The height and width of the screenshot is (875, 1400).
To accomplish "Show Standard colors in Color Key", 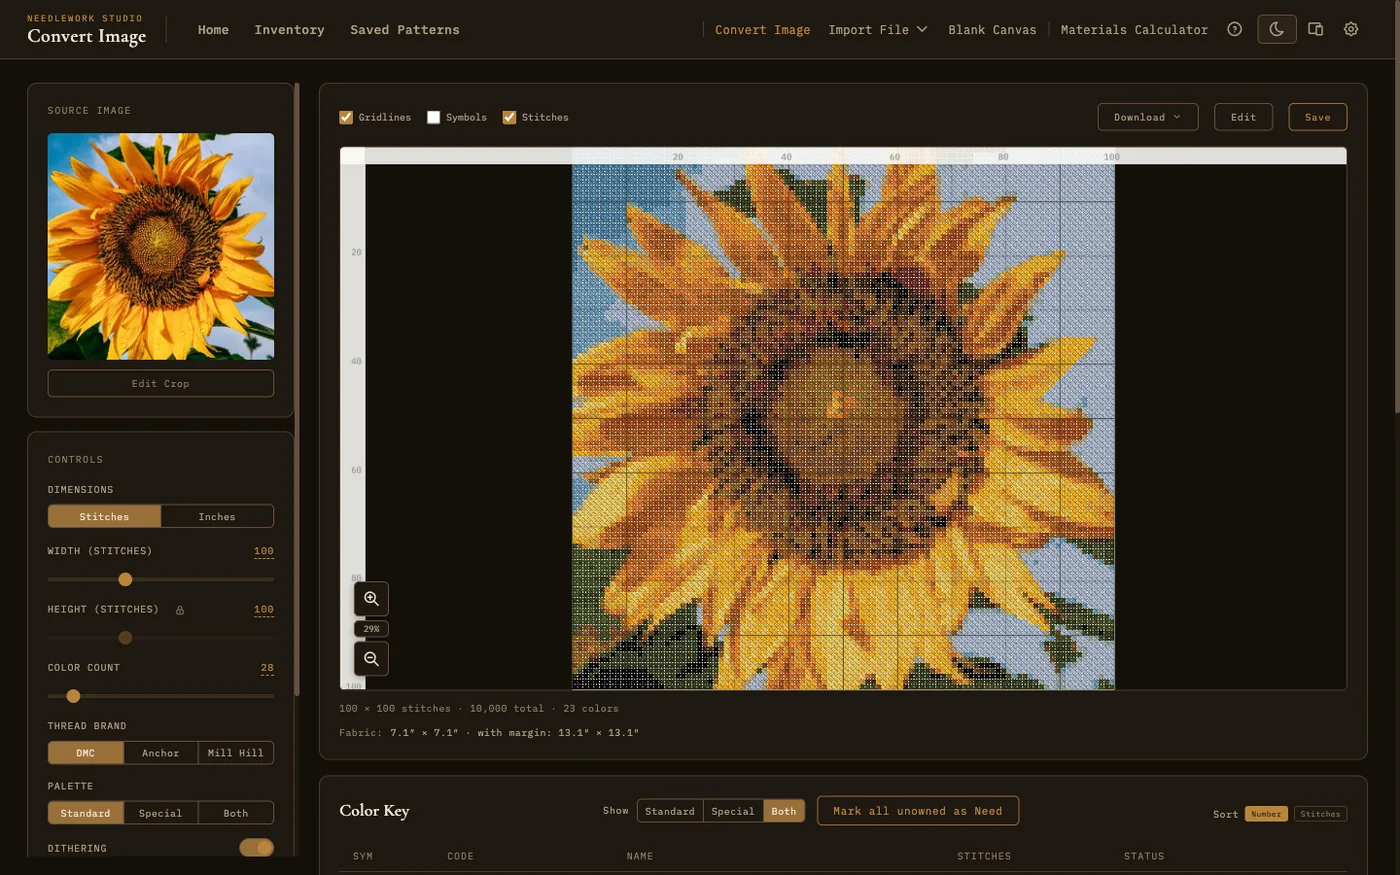I will click(x=669, y=811).
